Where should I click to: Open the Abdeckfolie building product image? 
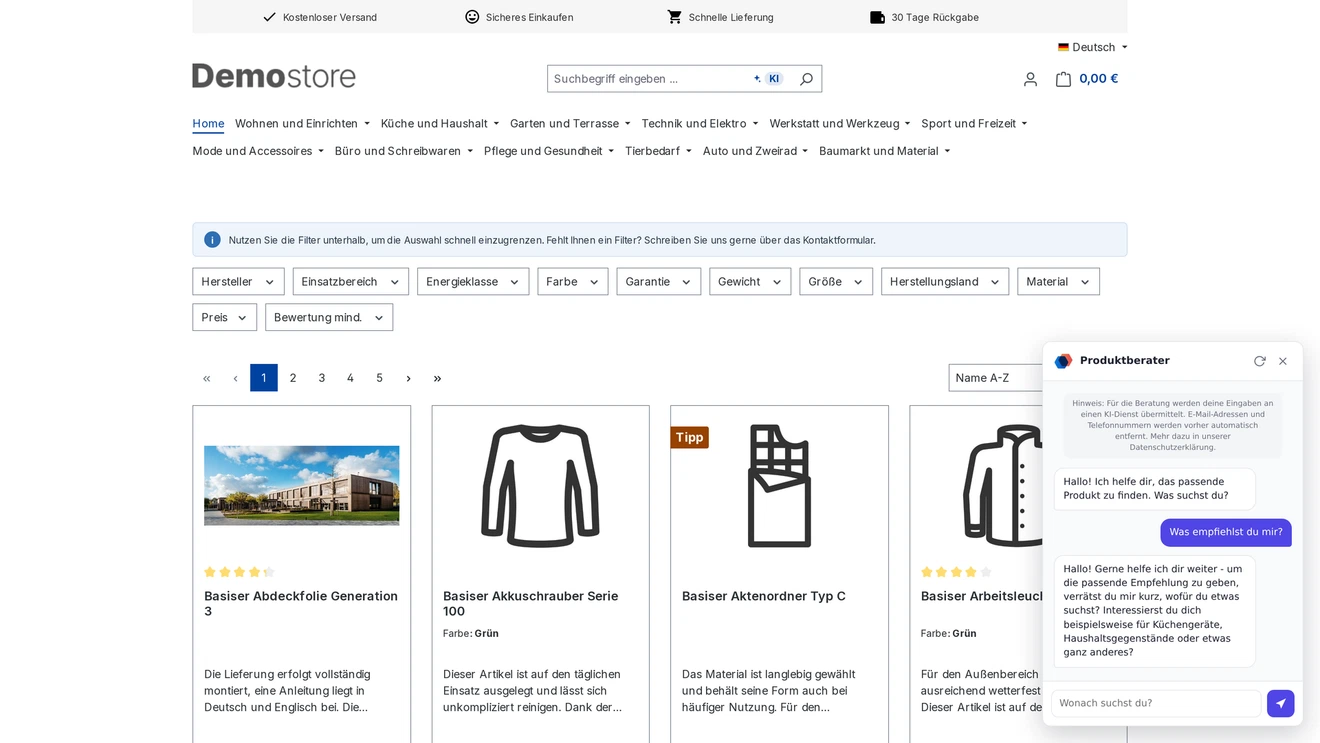[x=302, y=485]
